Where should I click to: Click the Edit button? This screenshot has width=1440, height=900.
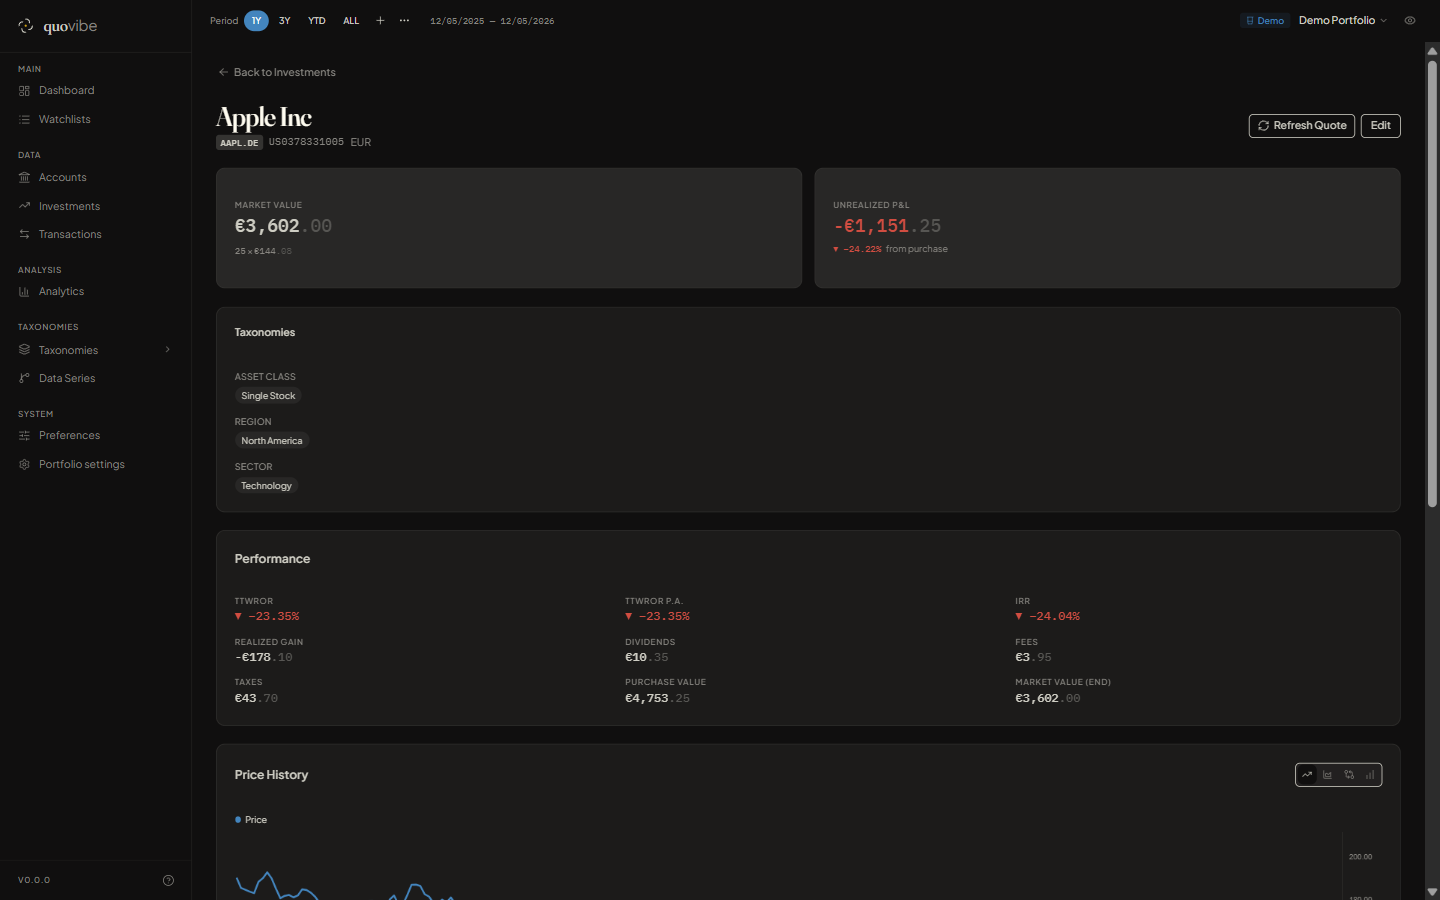(x=1381, y=126)
